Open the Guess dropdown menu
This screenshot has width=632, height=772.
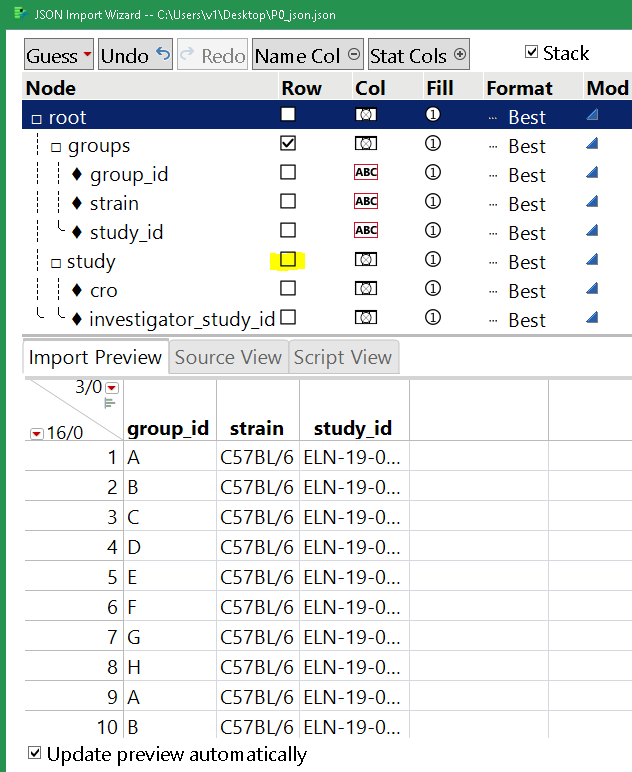59,56
